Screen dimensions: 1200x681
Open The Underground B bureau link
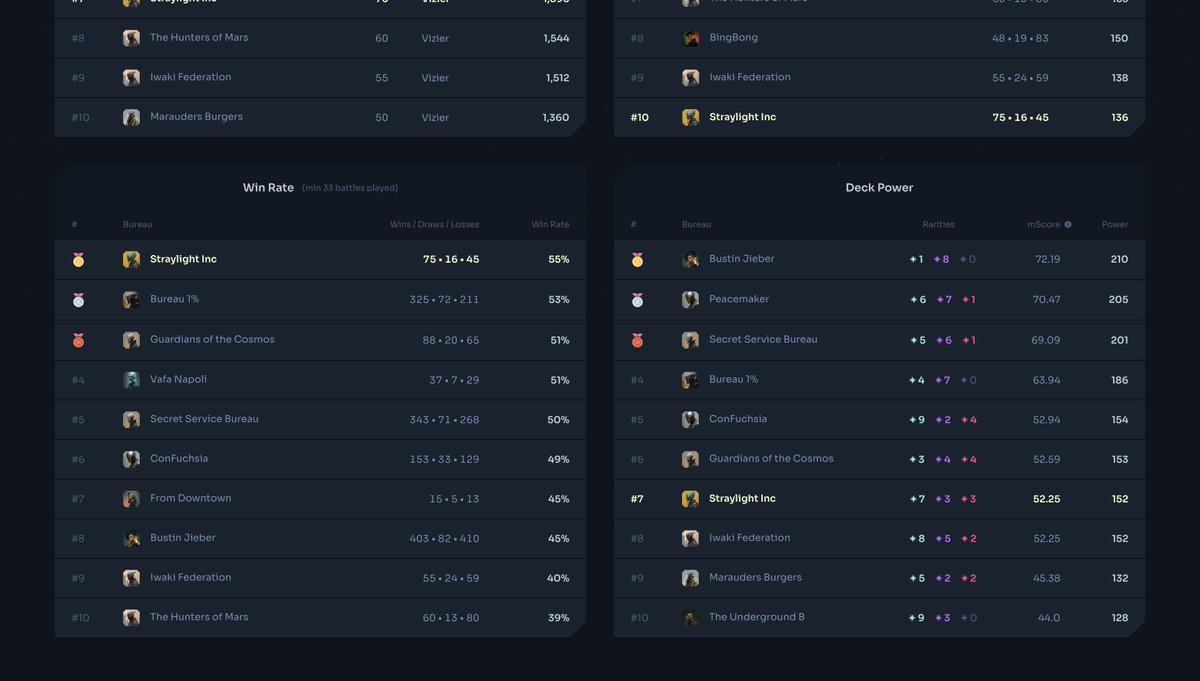(757, 617)
